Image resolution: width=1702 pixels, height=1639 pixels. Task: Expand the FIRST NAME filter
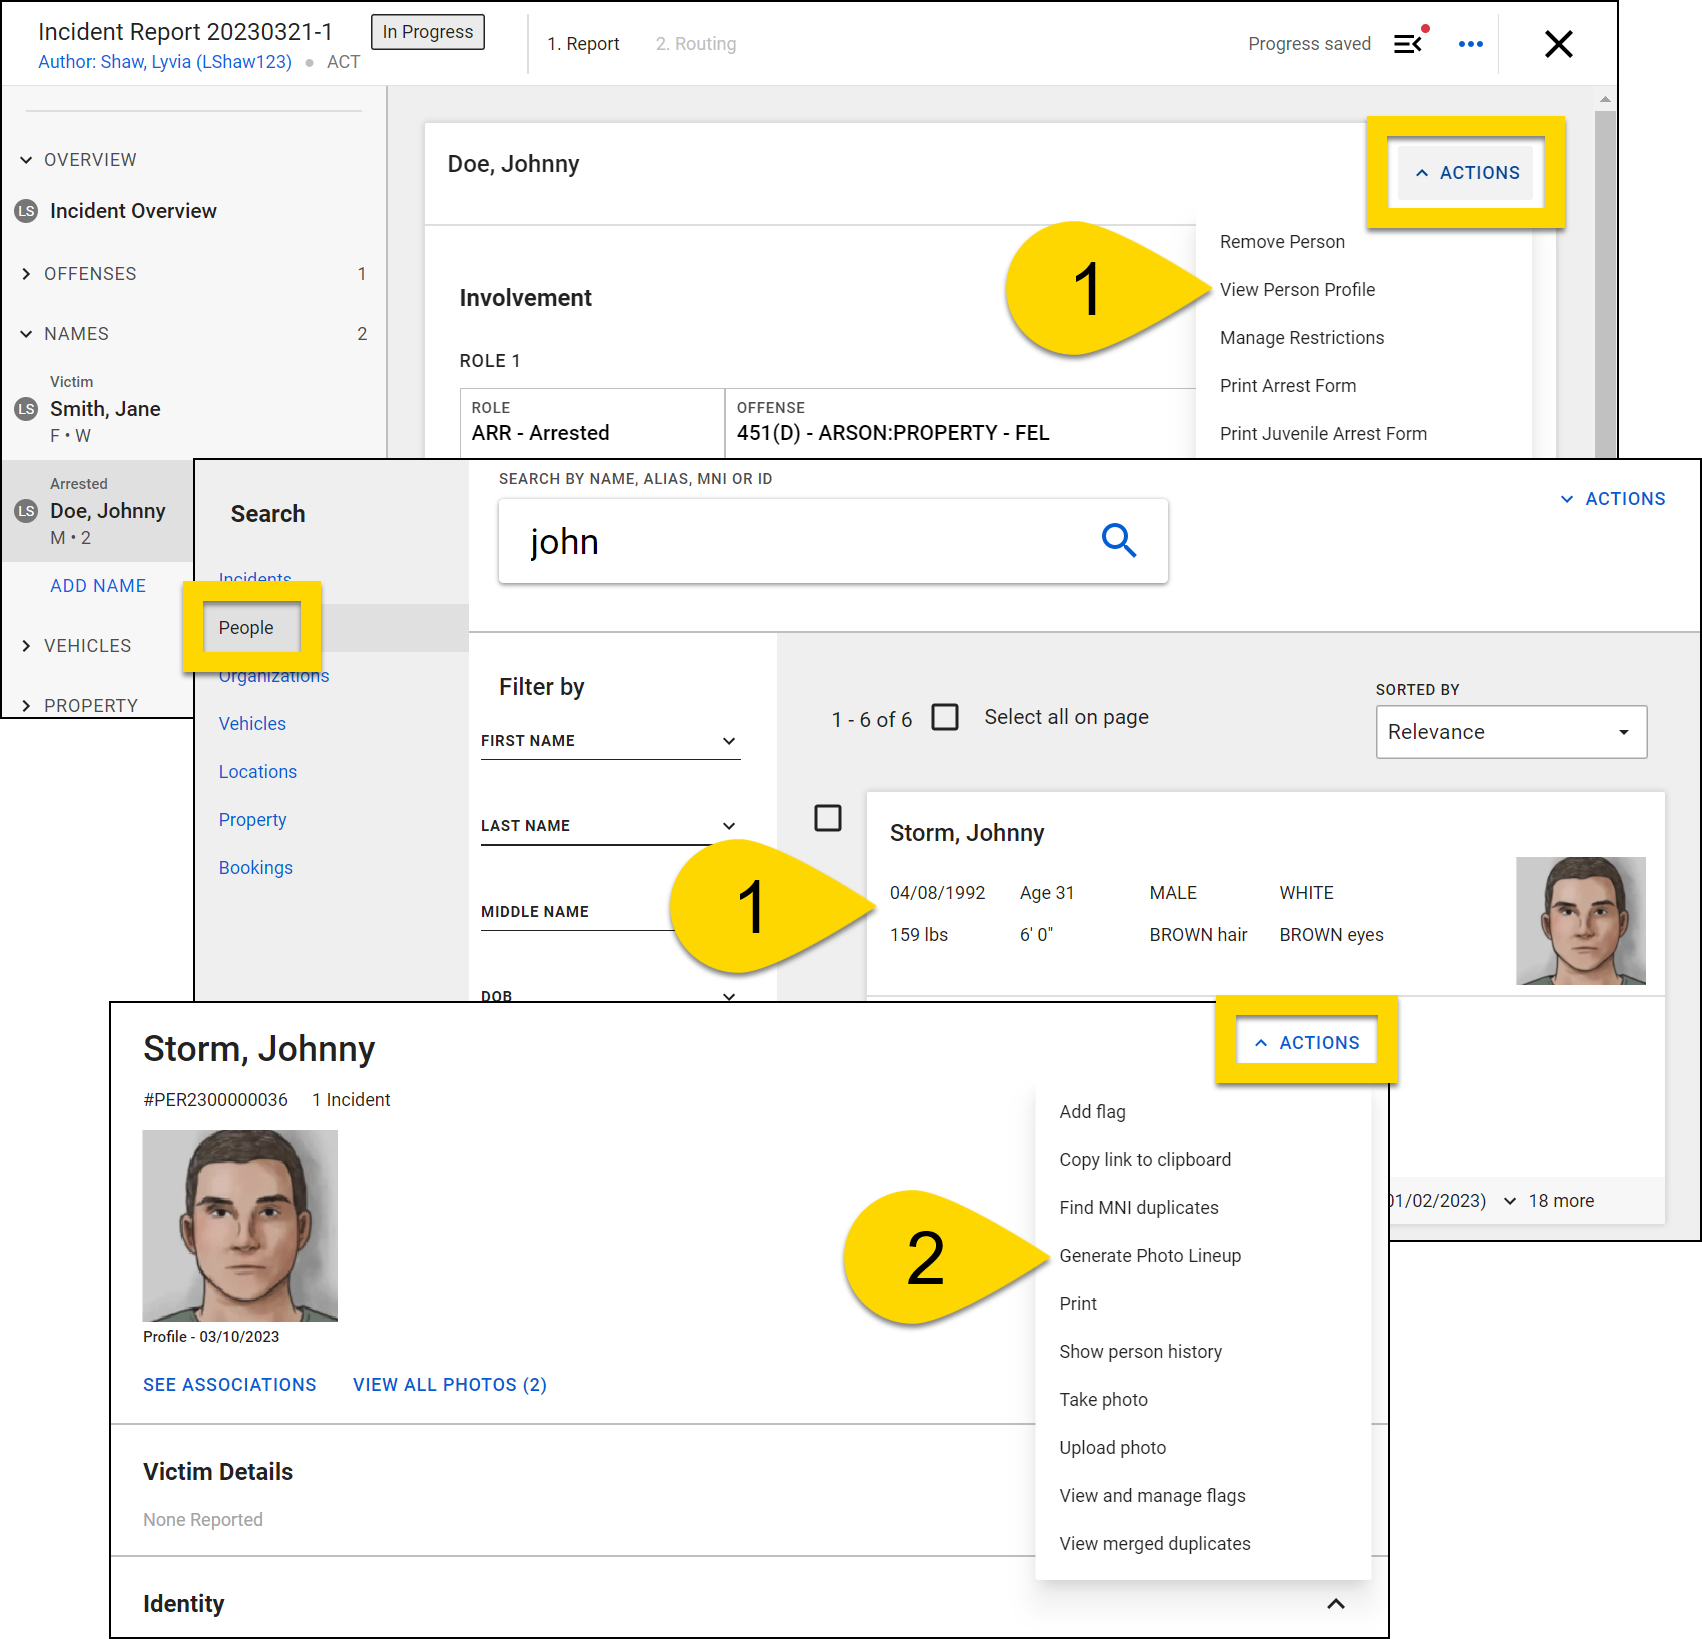click(x=732, y=741)
